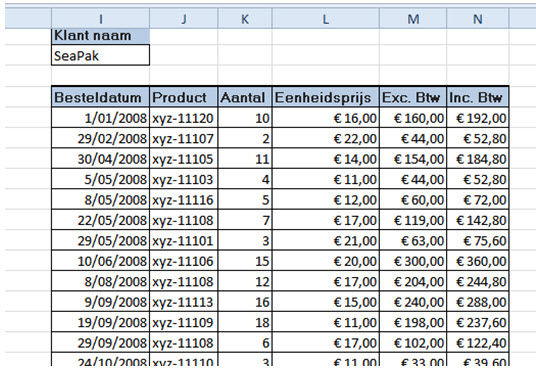The image size is (536, 371).
Task: Select column J header
Action: 184,19
